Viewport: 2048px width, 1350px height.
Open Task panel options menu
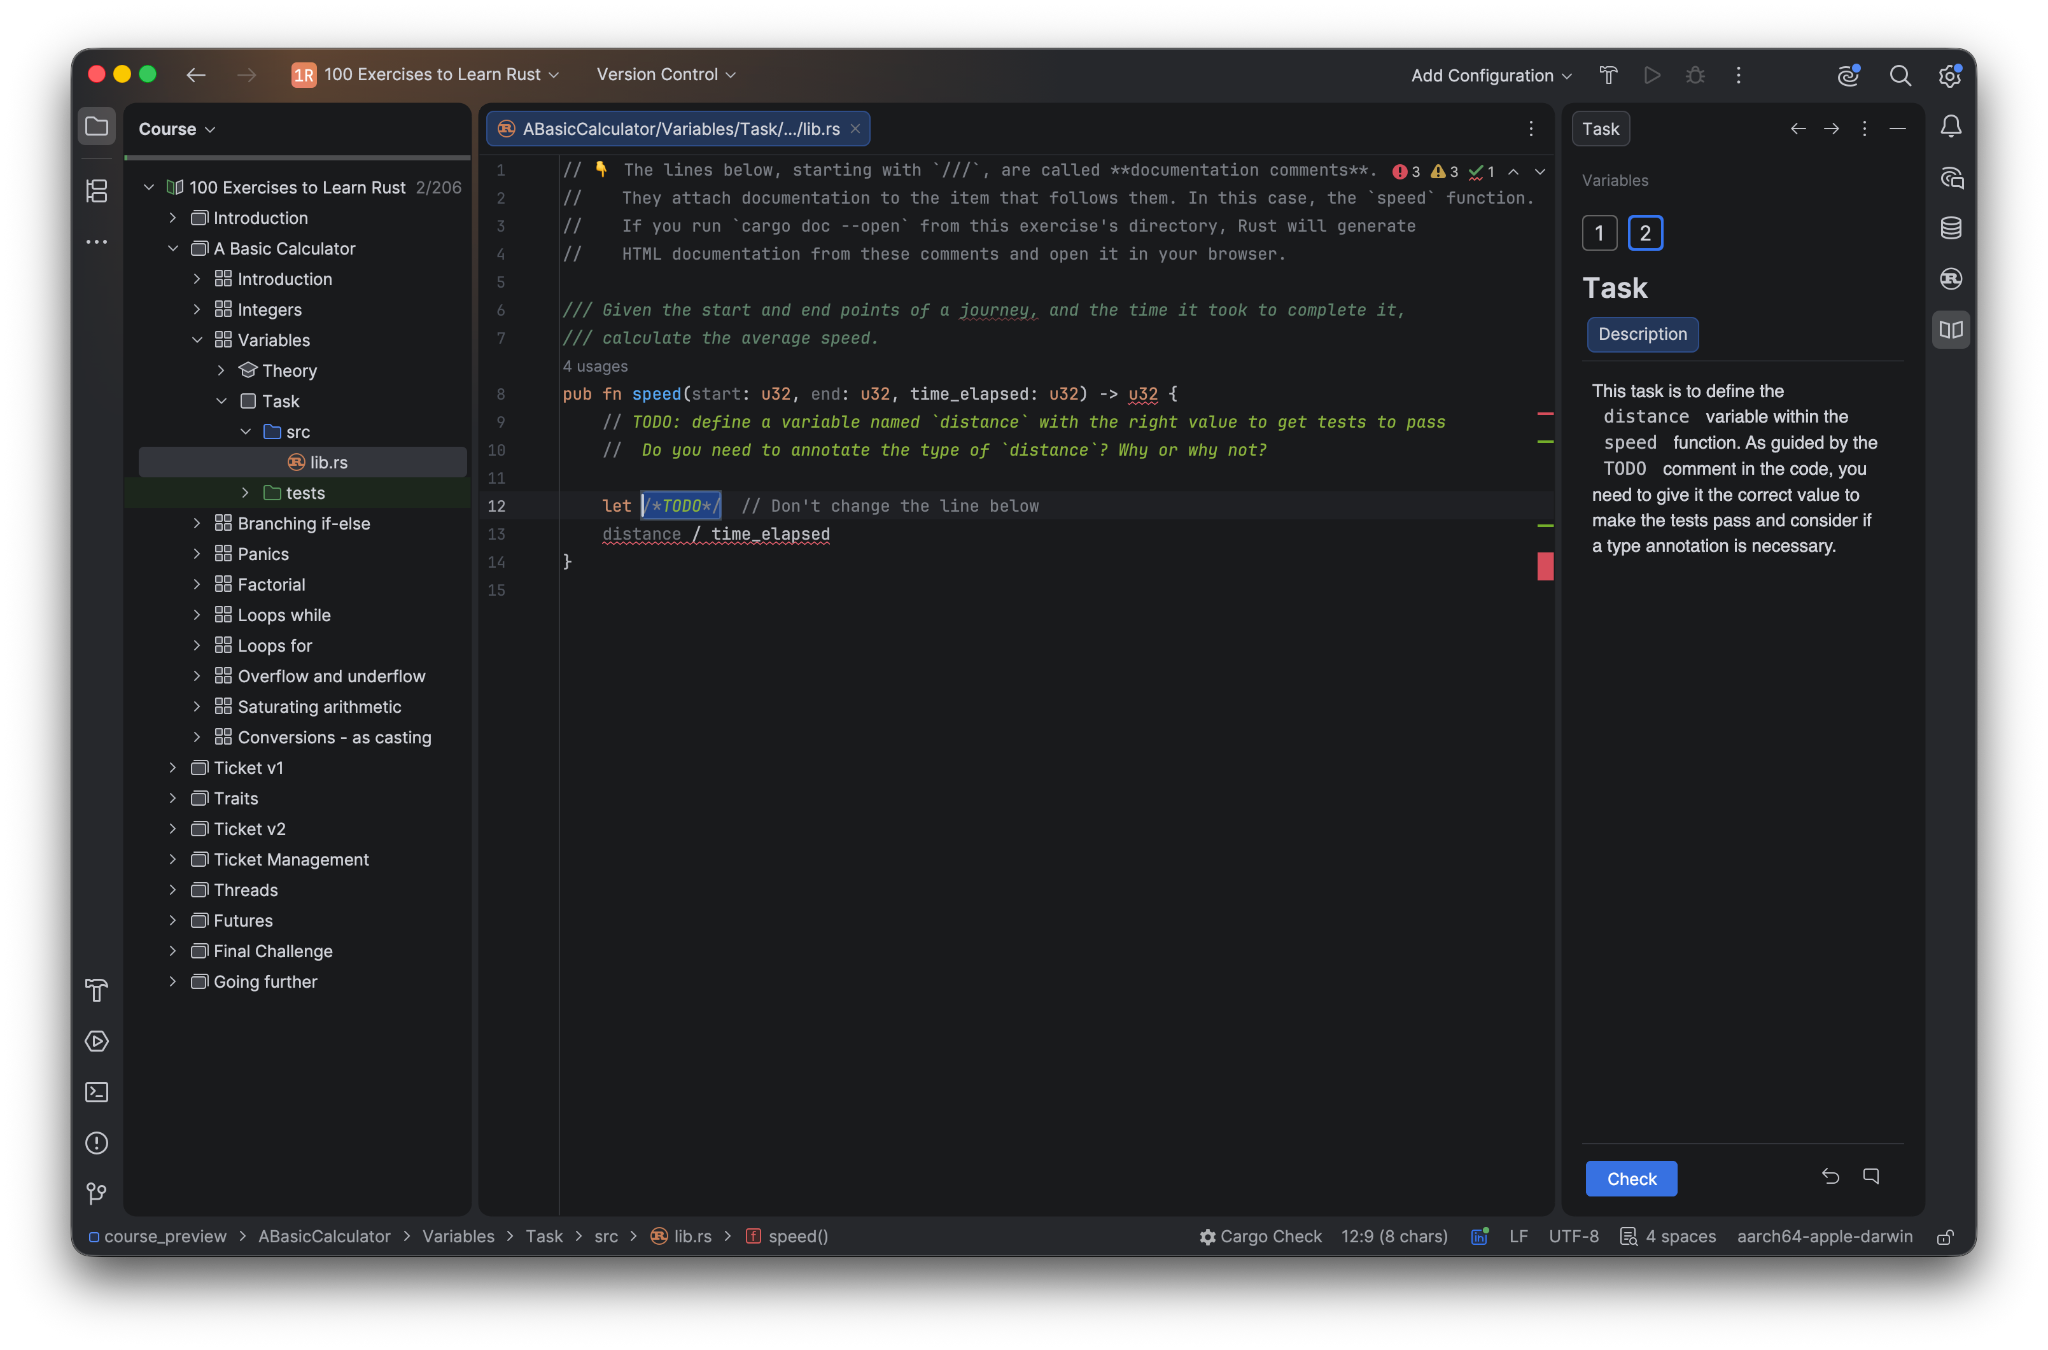(x=1864, y=129)
